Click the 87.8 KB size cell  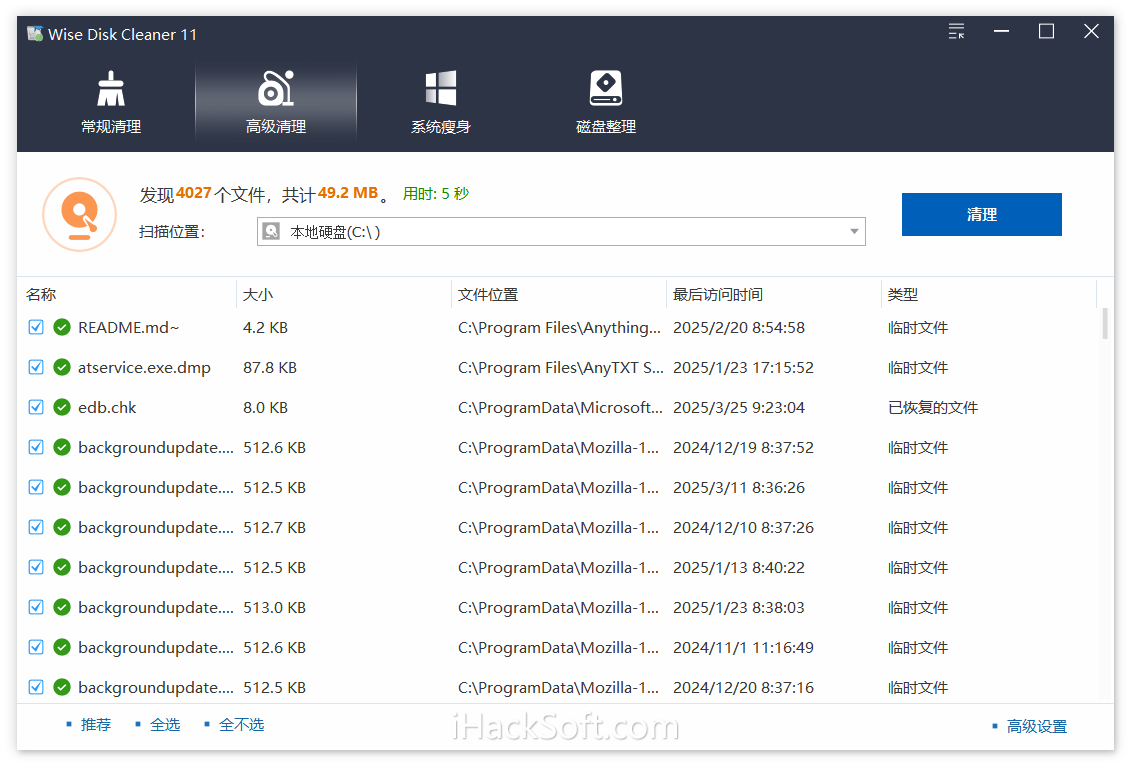(270, 368)
